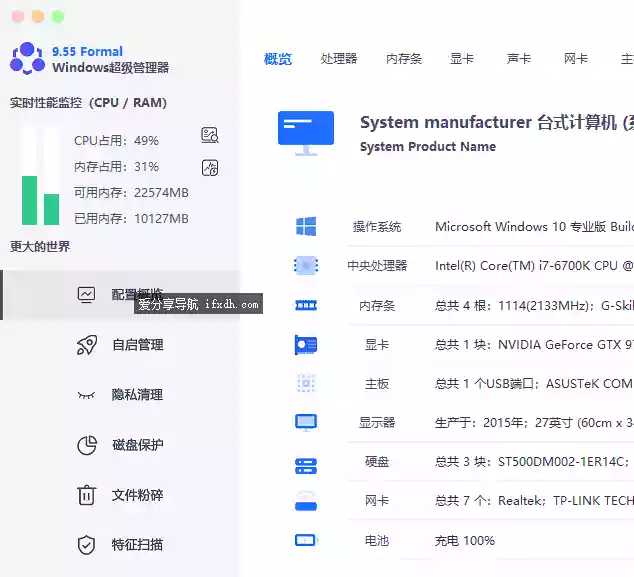The height and width of the screenshot is (577, 634).
Task: Click the battery icon in 电池 row
Action: pyautogui.click(x=306, y=540)
